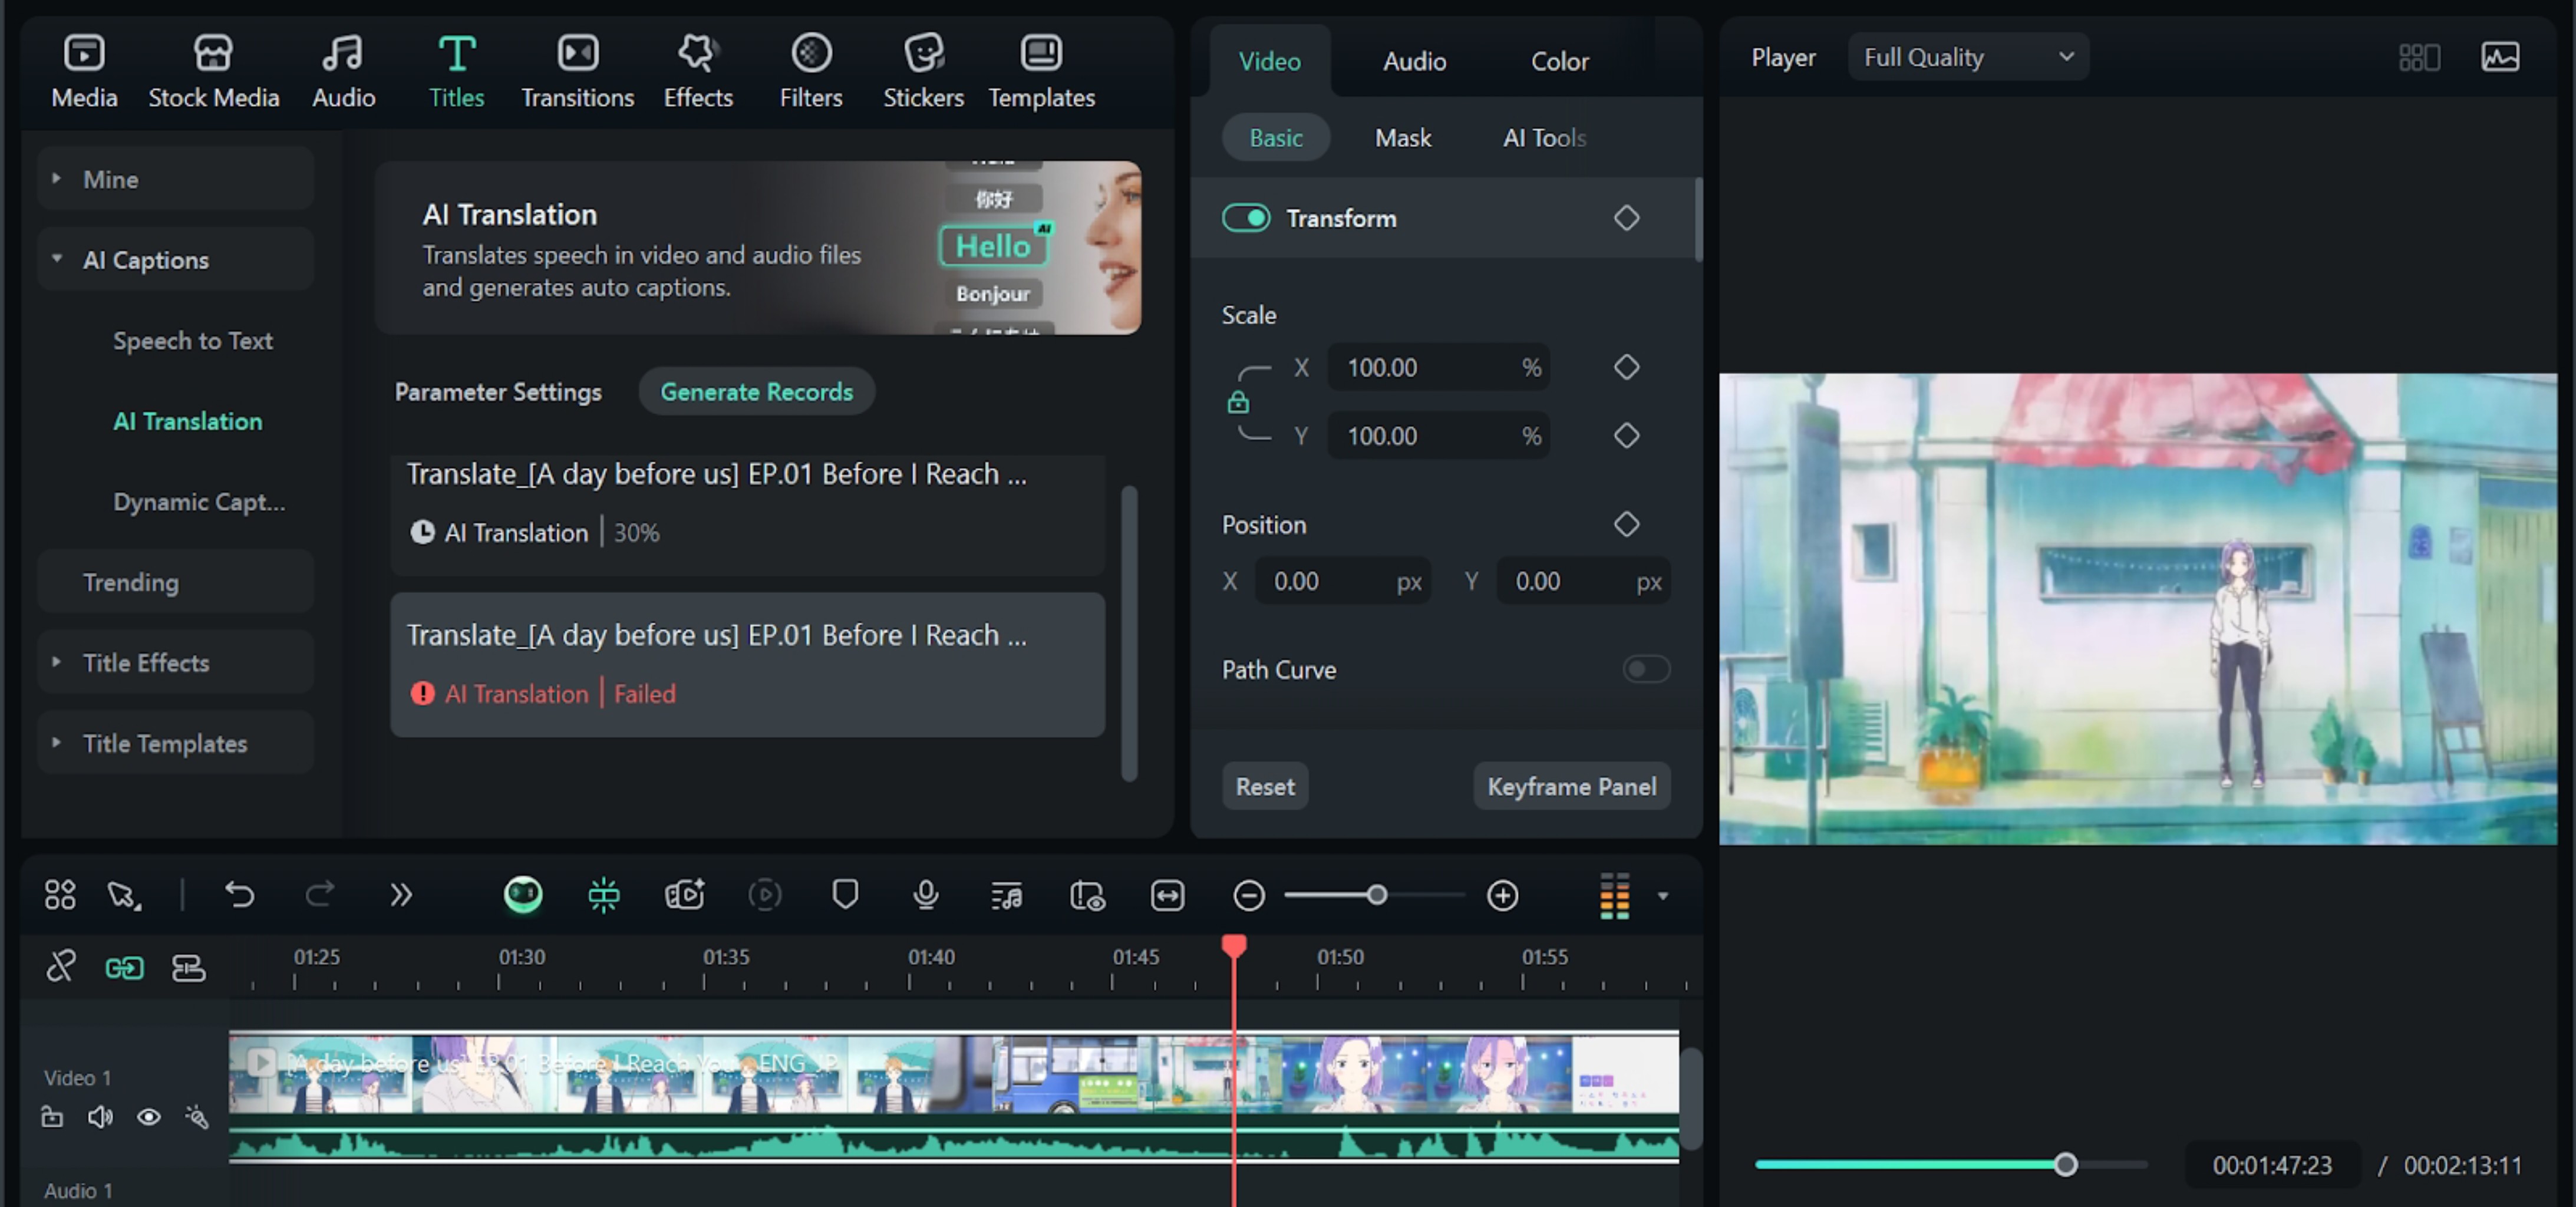The height and width of the screenshot is (1207, 2576).
Task: Open the Keyframe Panel
Action: tap(1571, 786)
